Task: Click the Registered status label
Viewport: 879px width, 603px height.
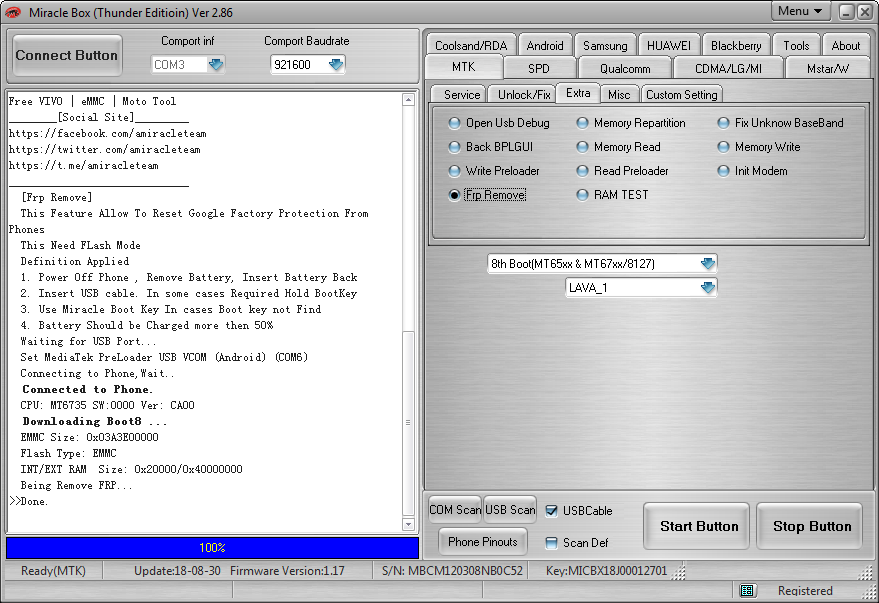Action: [x=805, y=591]
